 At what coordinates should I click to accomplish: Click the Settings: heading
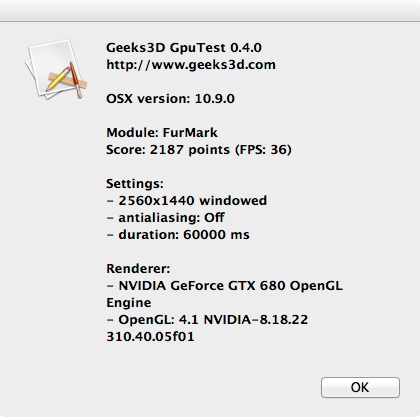click(135, 184)
